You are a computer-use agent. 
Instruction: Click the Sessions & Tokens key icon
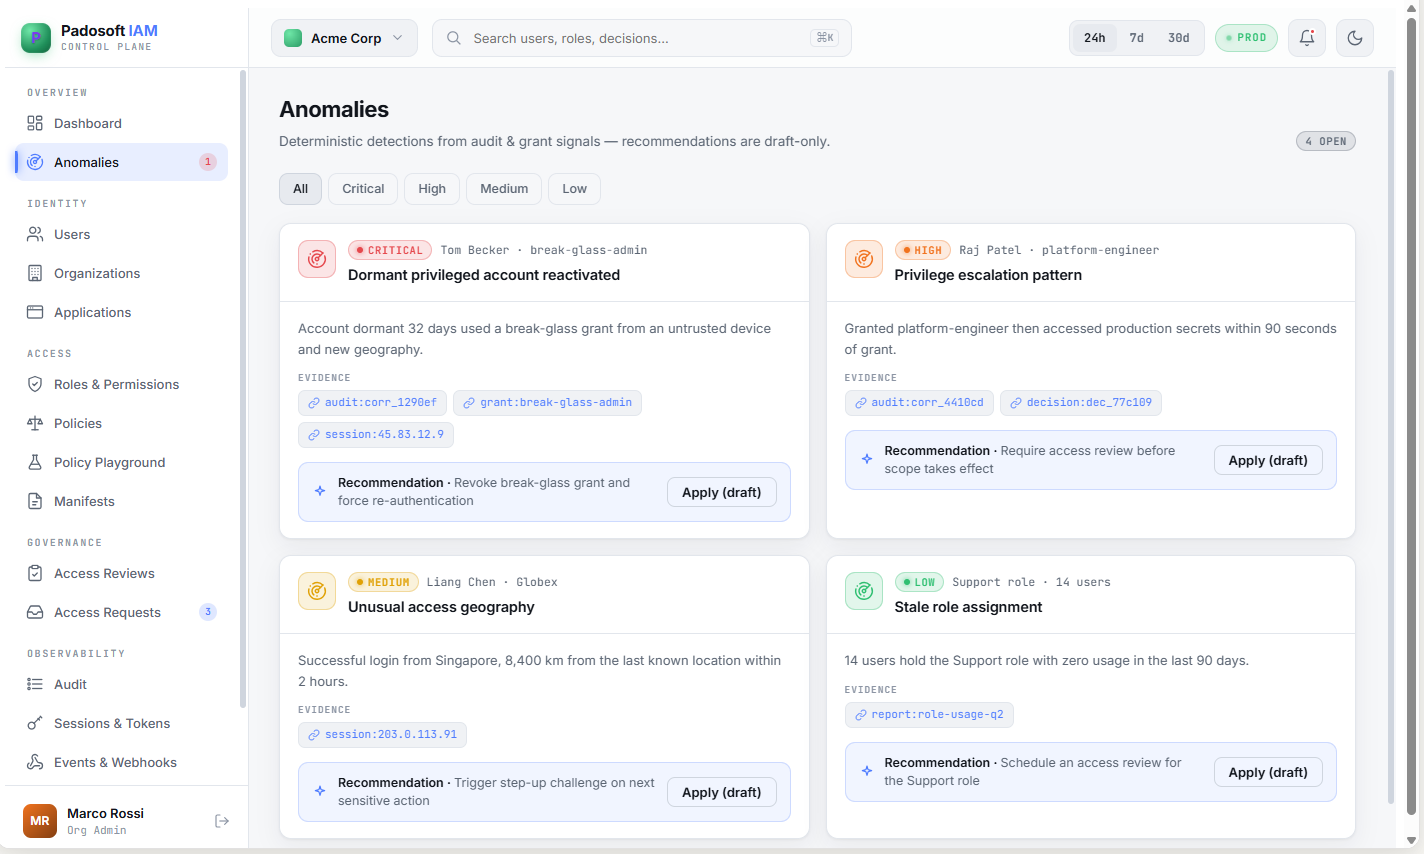[x=35, y=723]
